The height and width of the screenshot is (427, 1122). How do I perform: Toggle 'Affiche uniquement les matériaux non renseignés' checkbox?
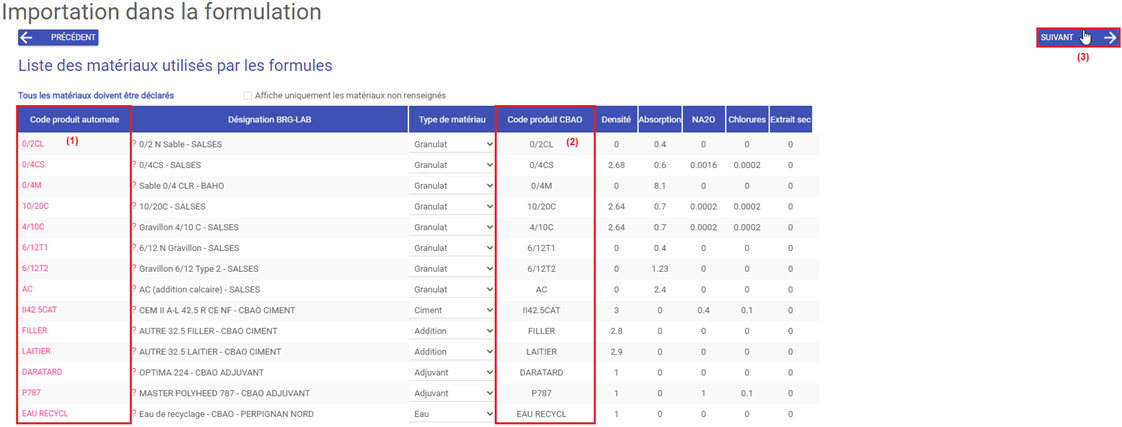[248, 95]
